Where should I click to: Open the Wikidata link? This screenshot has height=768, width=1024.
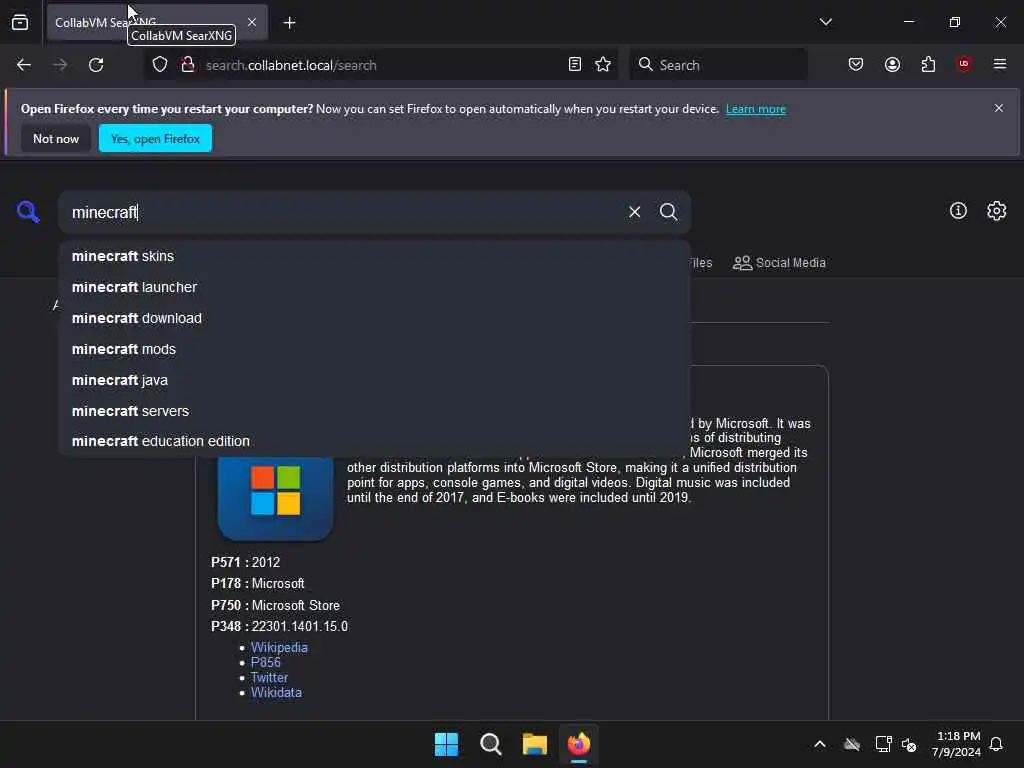click(276, 692)
